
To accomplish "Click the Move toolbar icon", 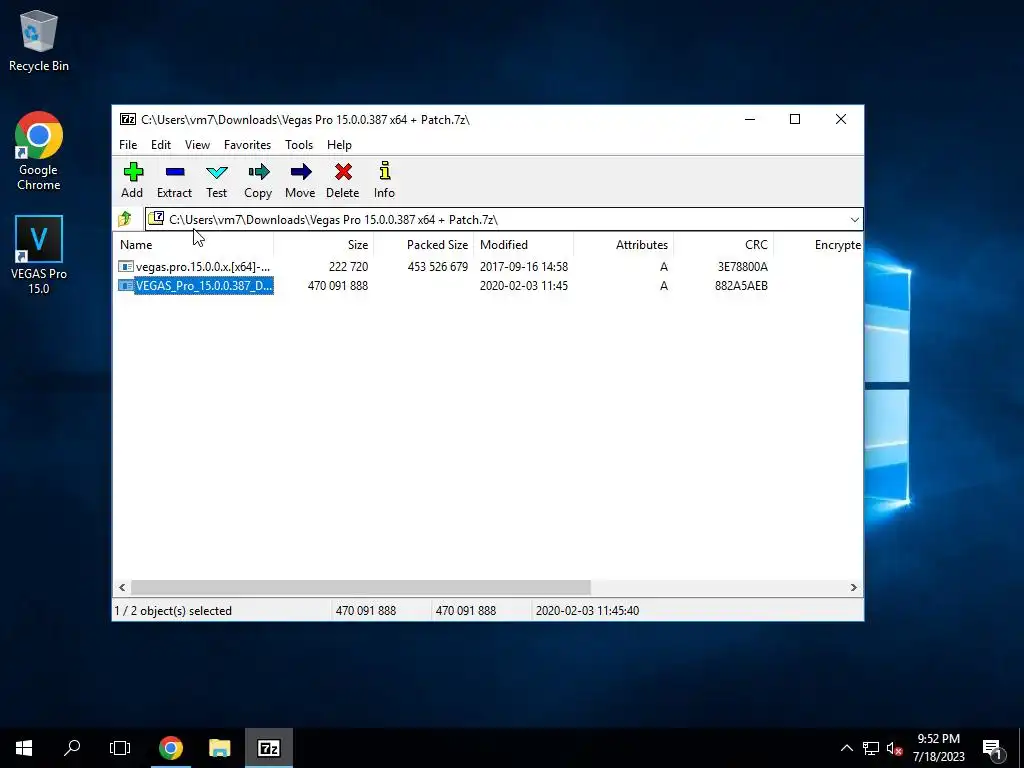I will point(300,172).
